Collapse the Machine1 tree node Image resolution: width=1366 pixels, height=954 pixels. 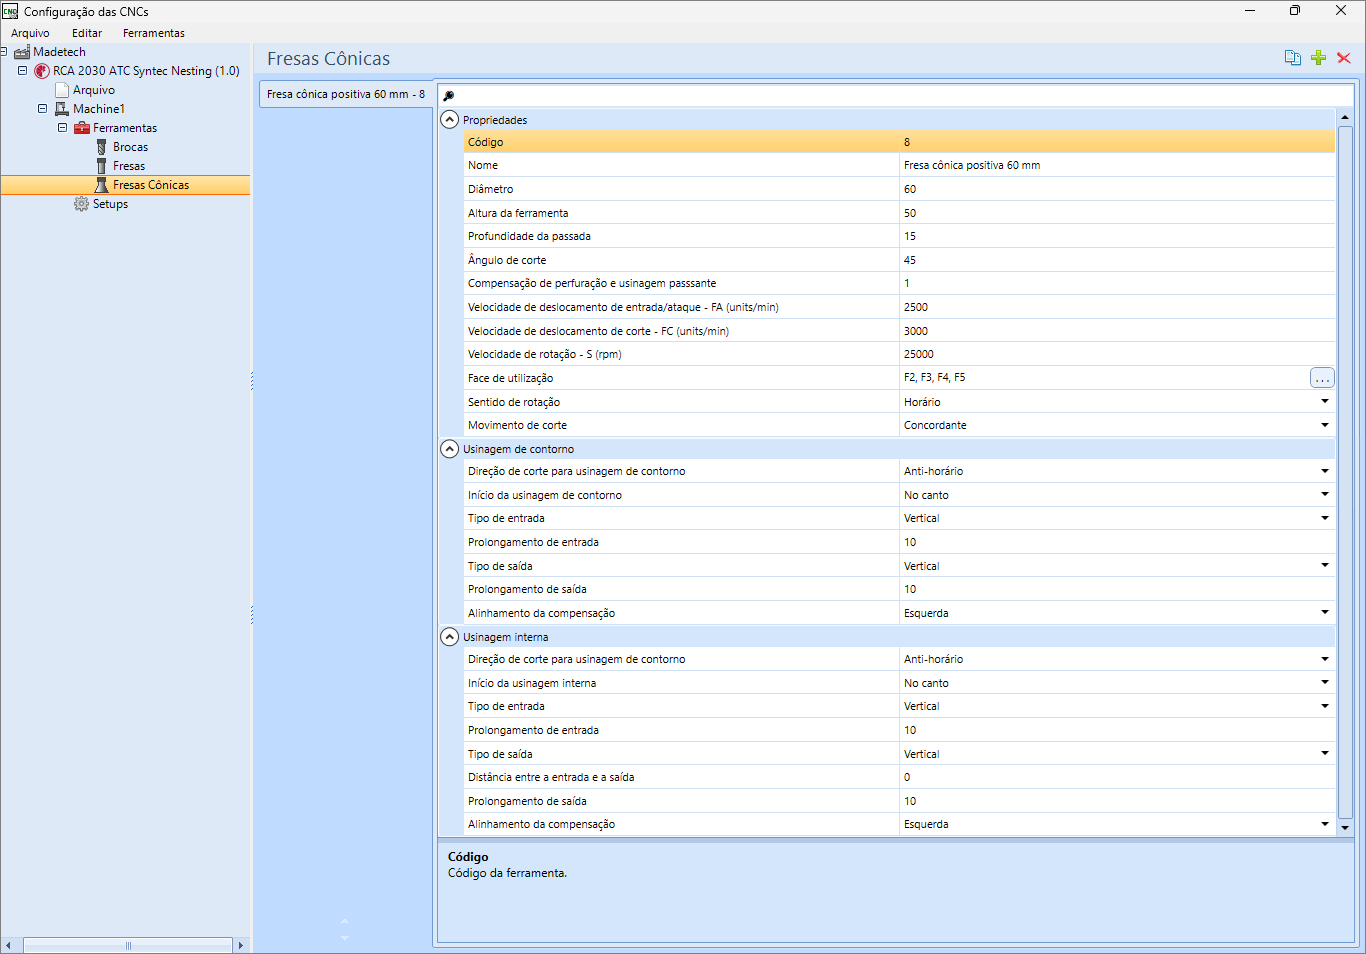pyautogui.click(x=43, y=109)
